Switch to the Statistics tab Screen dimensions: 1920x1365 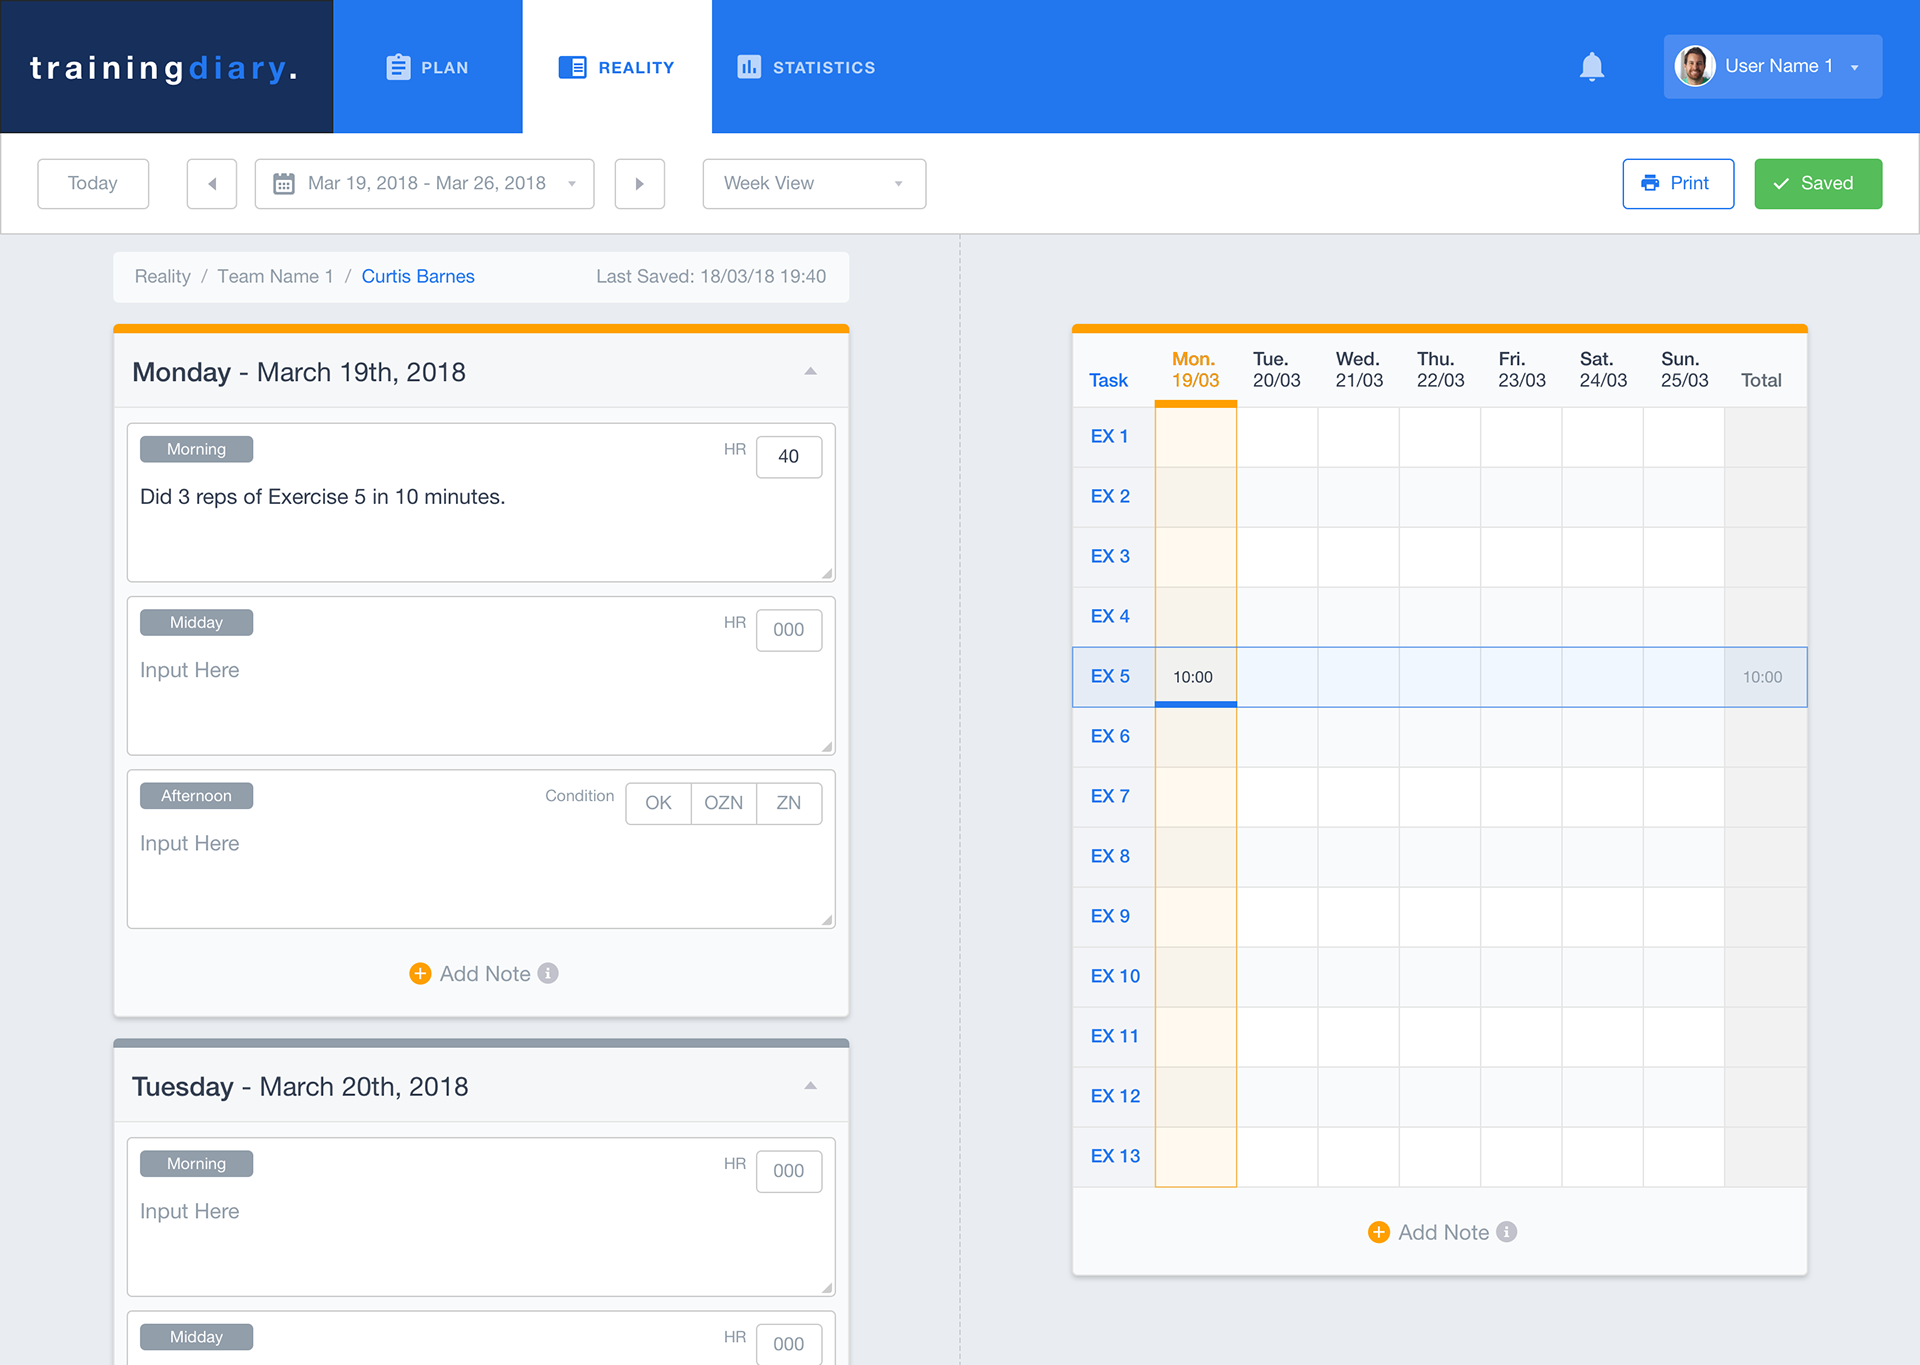click(x=806, y=67)
